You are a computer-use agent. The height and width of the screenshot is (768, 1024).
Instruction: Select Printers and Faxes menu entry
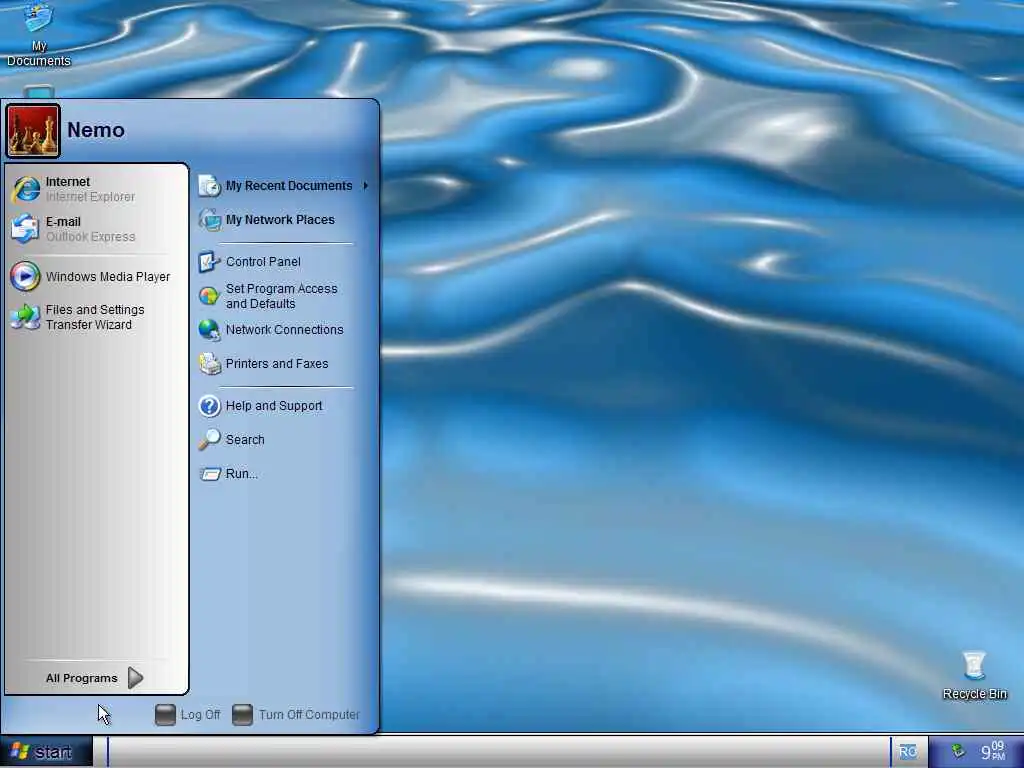(x=277, y=364)
